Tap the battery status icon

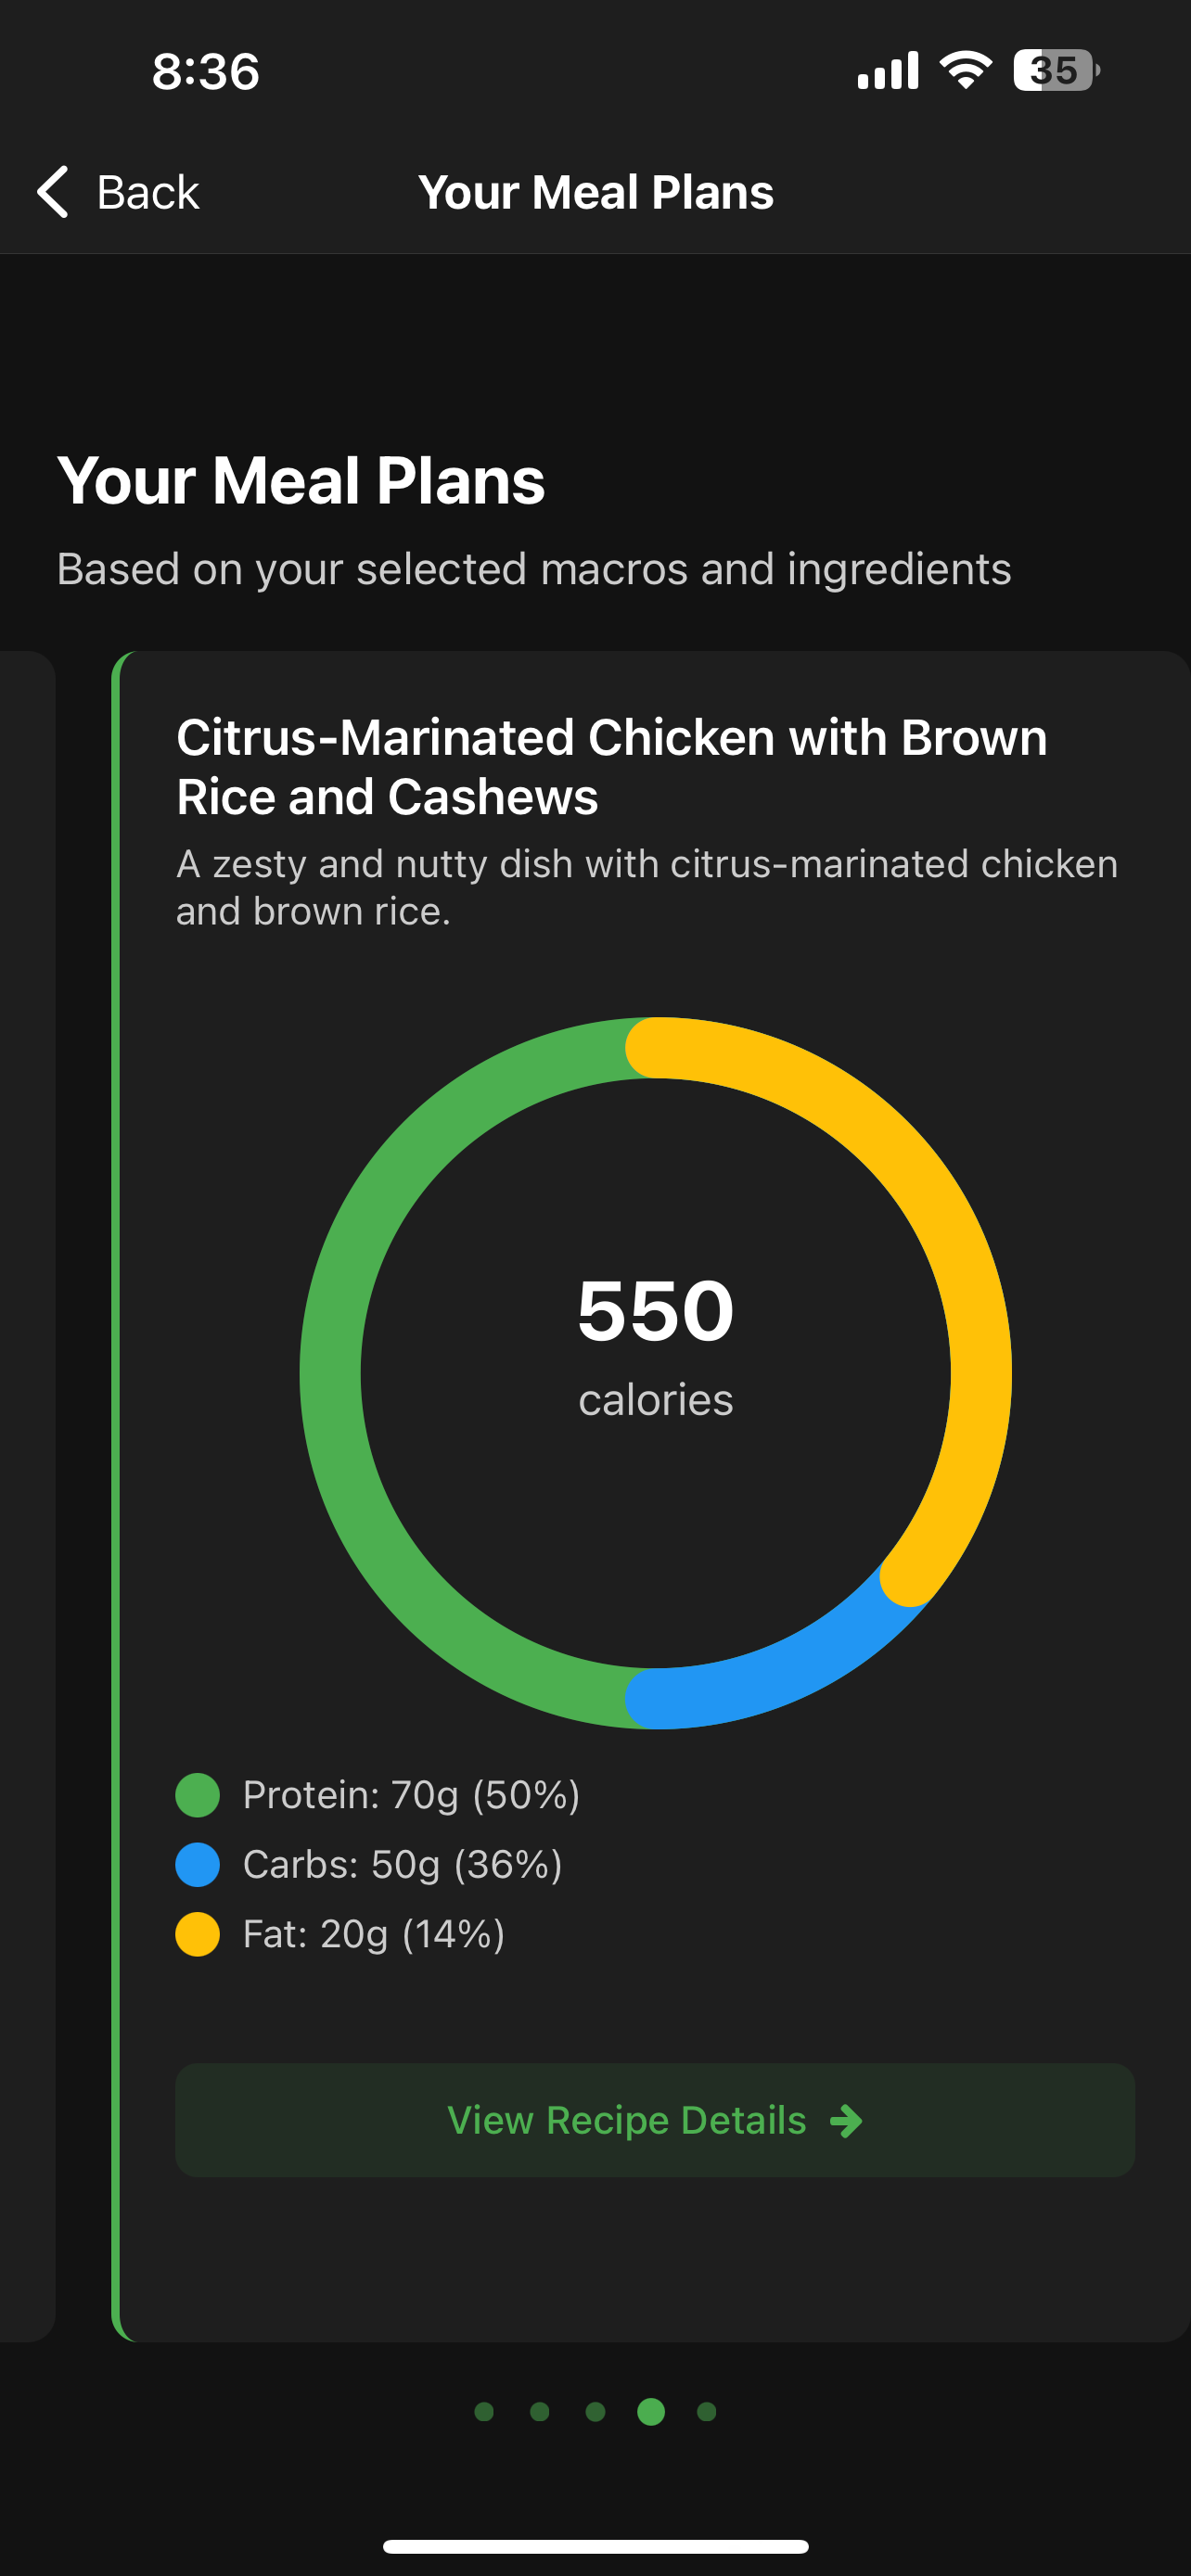point(1056,70)
